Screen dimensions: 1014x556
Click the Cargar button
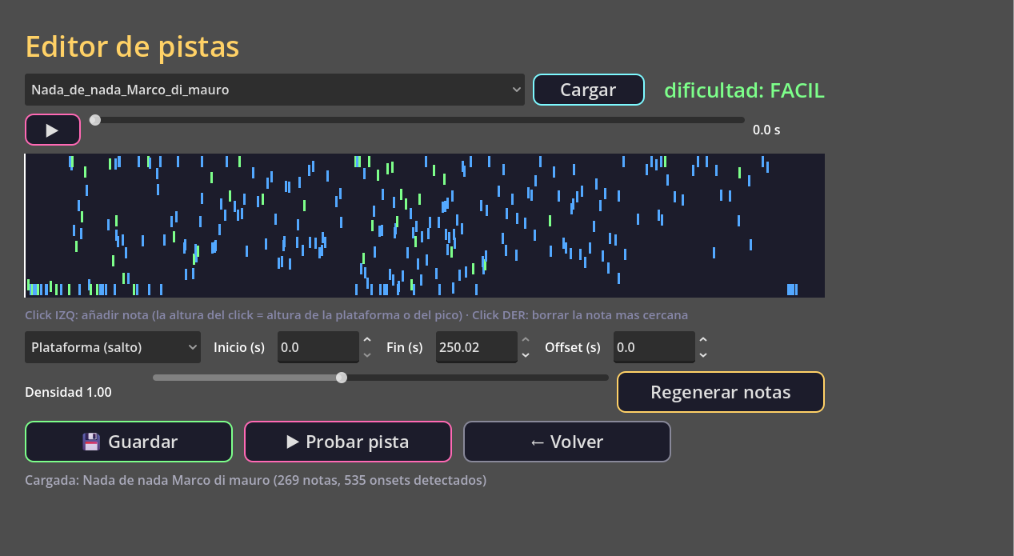pyautogui.click(x=588, y=90)
